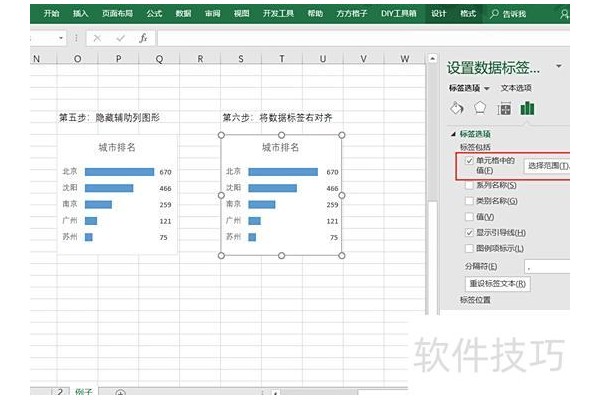This screenshot has height=400, width=600.
Task: Click label 259 in the left chart
Action: (165, 205)
